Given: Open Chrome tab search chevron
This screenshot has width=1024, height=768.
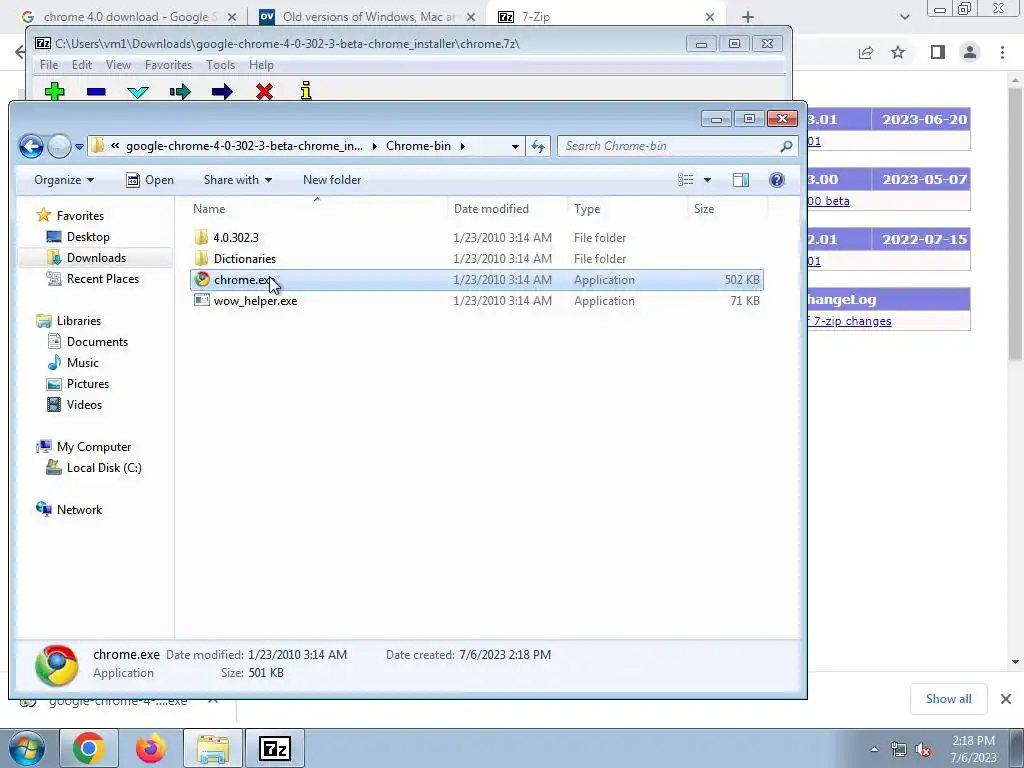Looking at the screenshot, I should point(904,17).
